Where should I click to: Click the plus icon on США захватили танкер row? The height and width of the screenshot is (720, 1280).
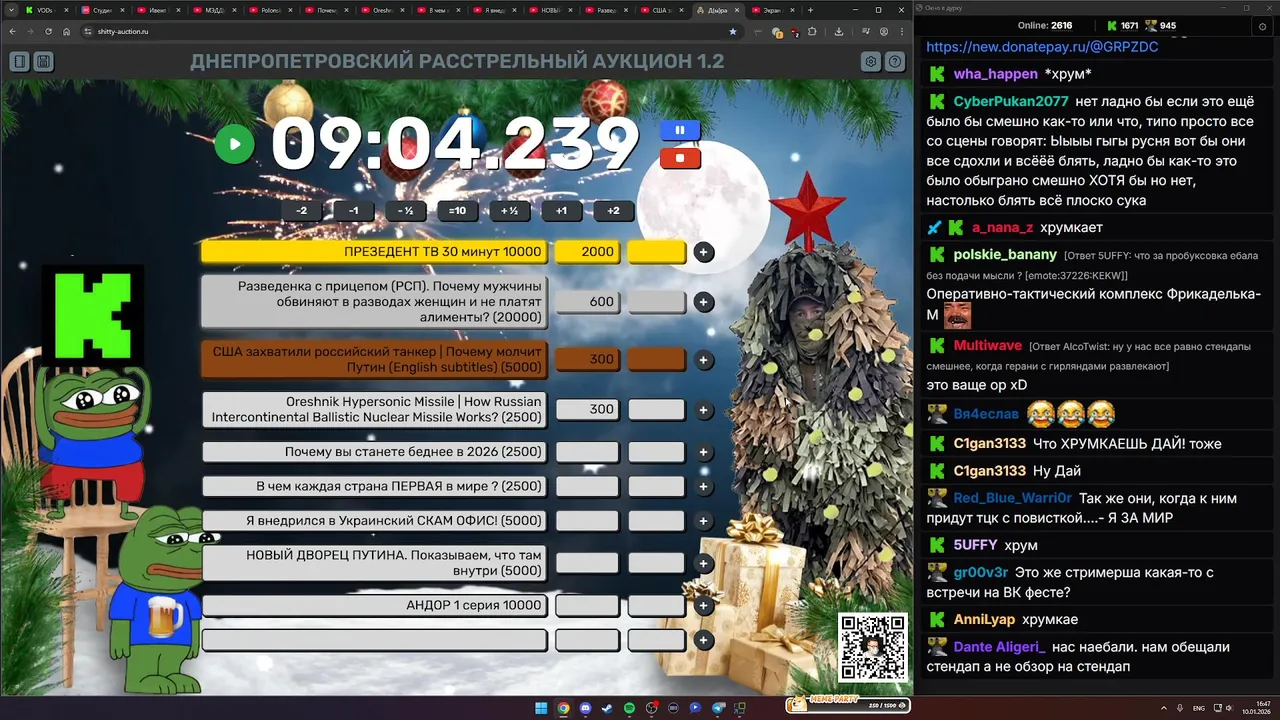coord(704,360)
